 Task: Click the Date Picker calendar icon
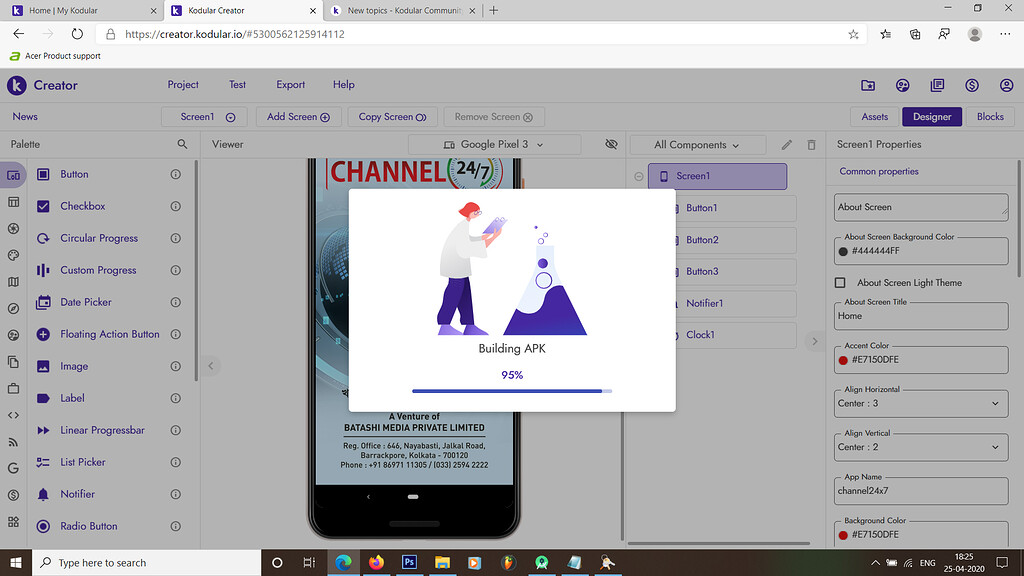(x=43, y=302)
